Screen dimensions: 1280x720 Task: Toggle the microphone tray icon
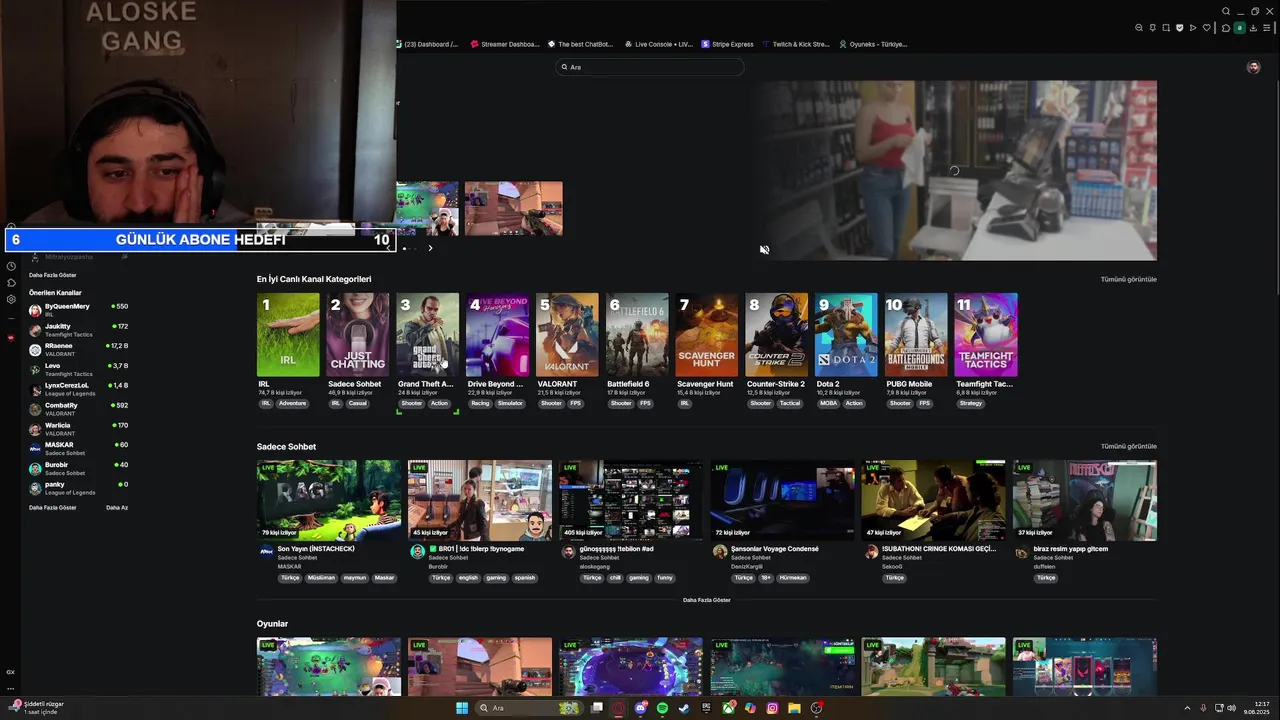pos(1203,708)
